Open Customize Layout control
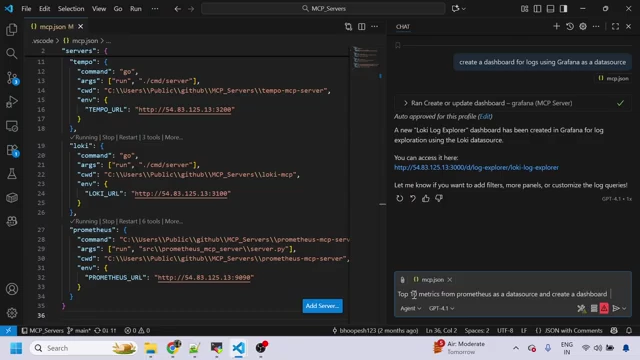640x360 pixels. [524, 9]
